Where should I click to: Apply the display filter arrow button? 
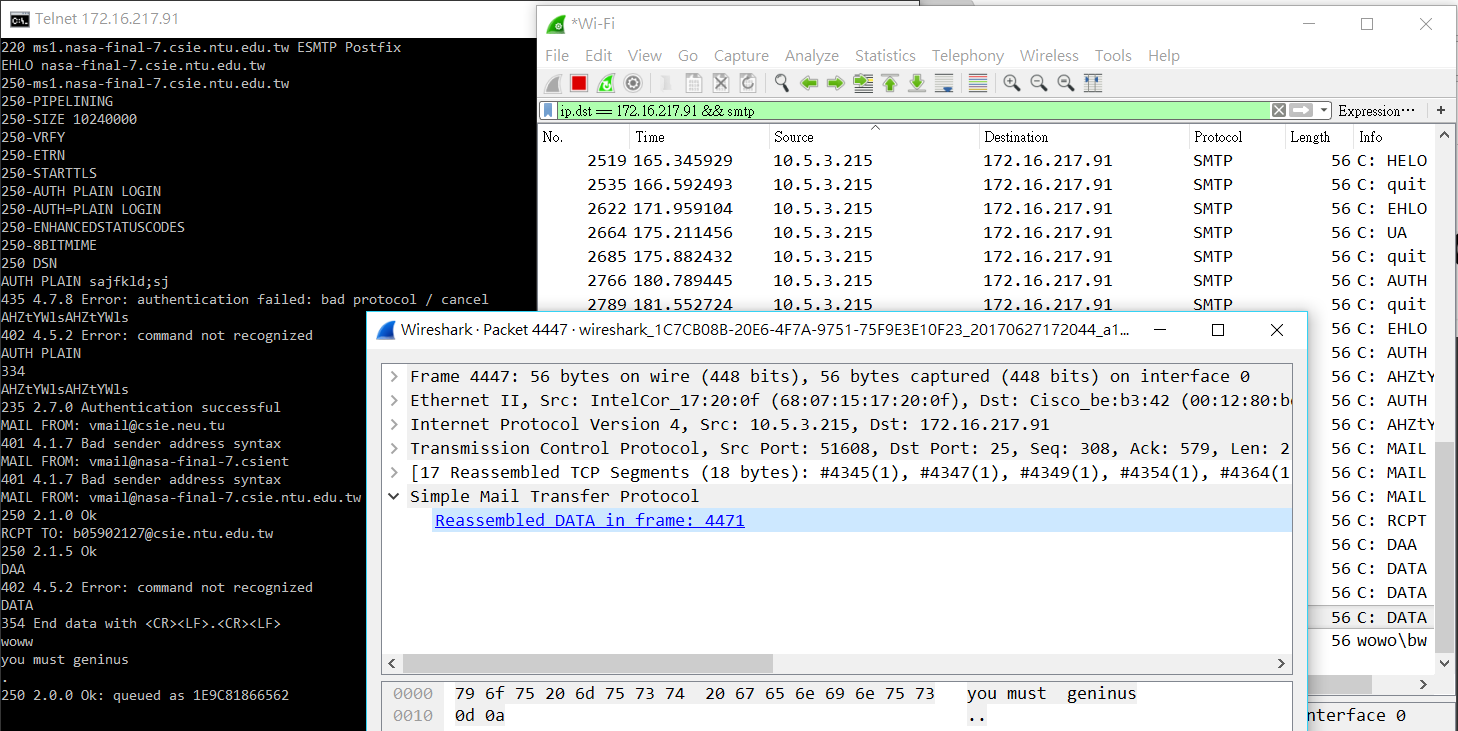click(1301, 110)
